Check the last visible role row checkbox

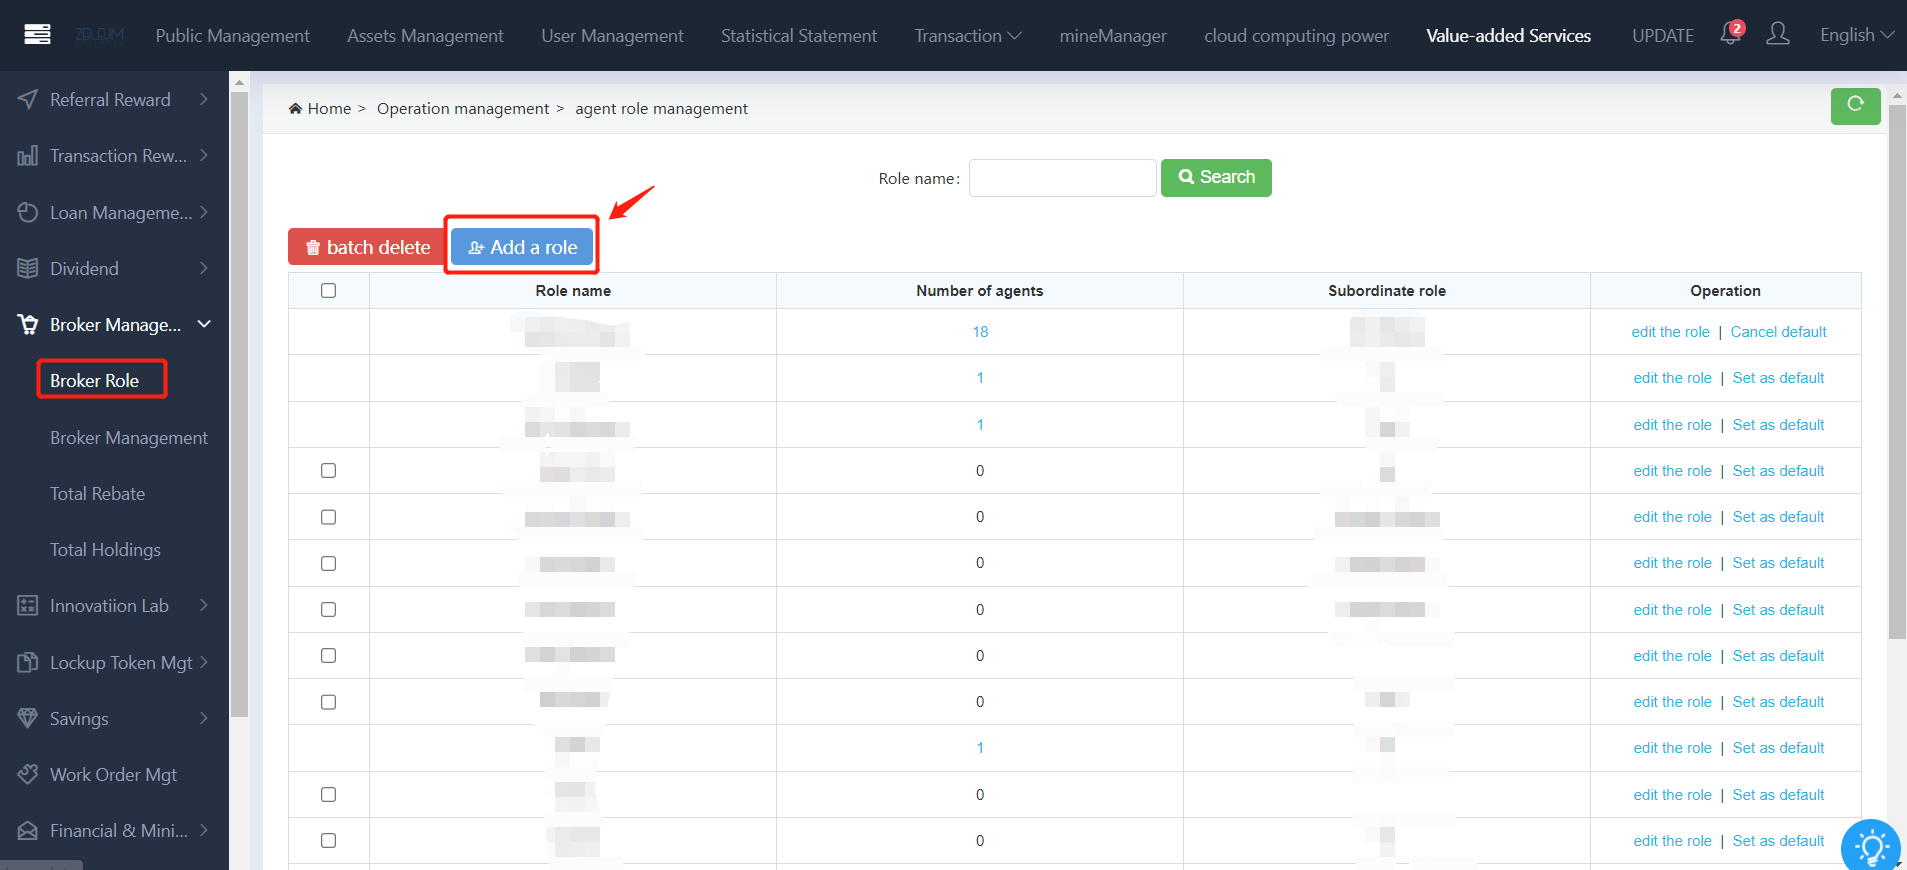[x=328, y=840]
